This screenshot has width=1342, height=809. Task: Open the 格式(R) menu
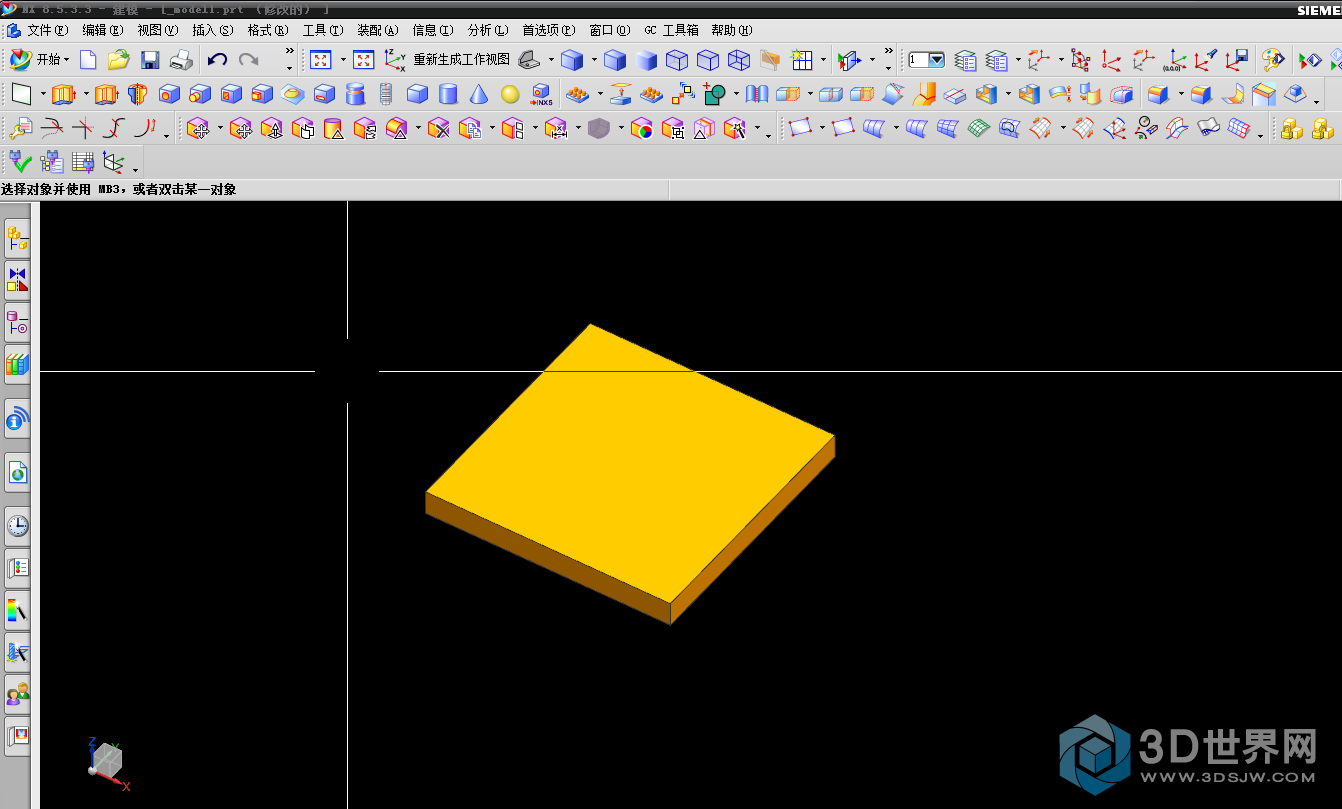267,30
